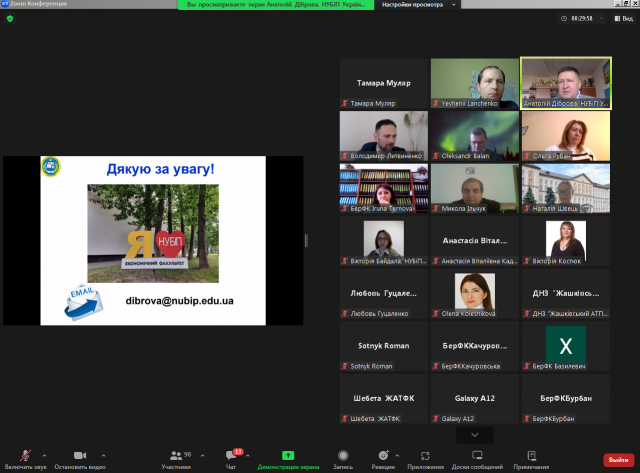
Task: Open Приложения apps icon
Action: (x=425, y=455)
